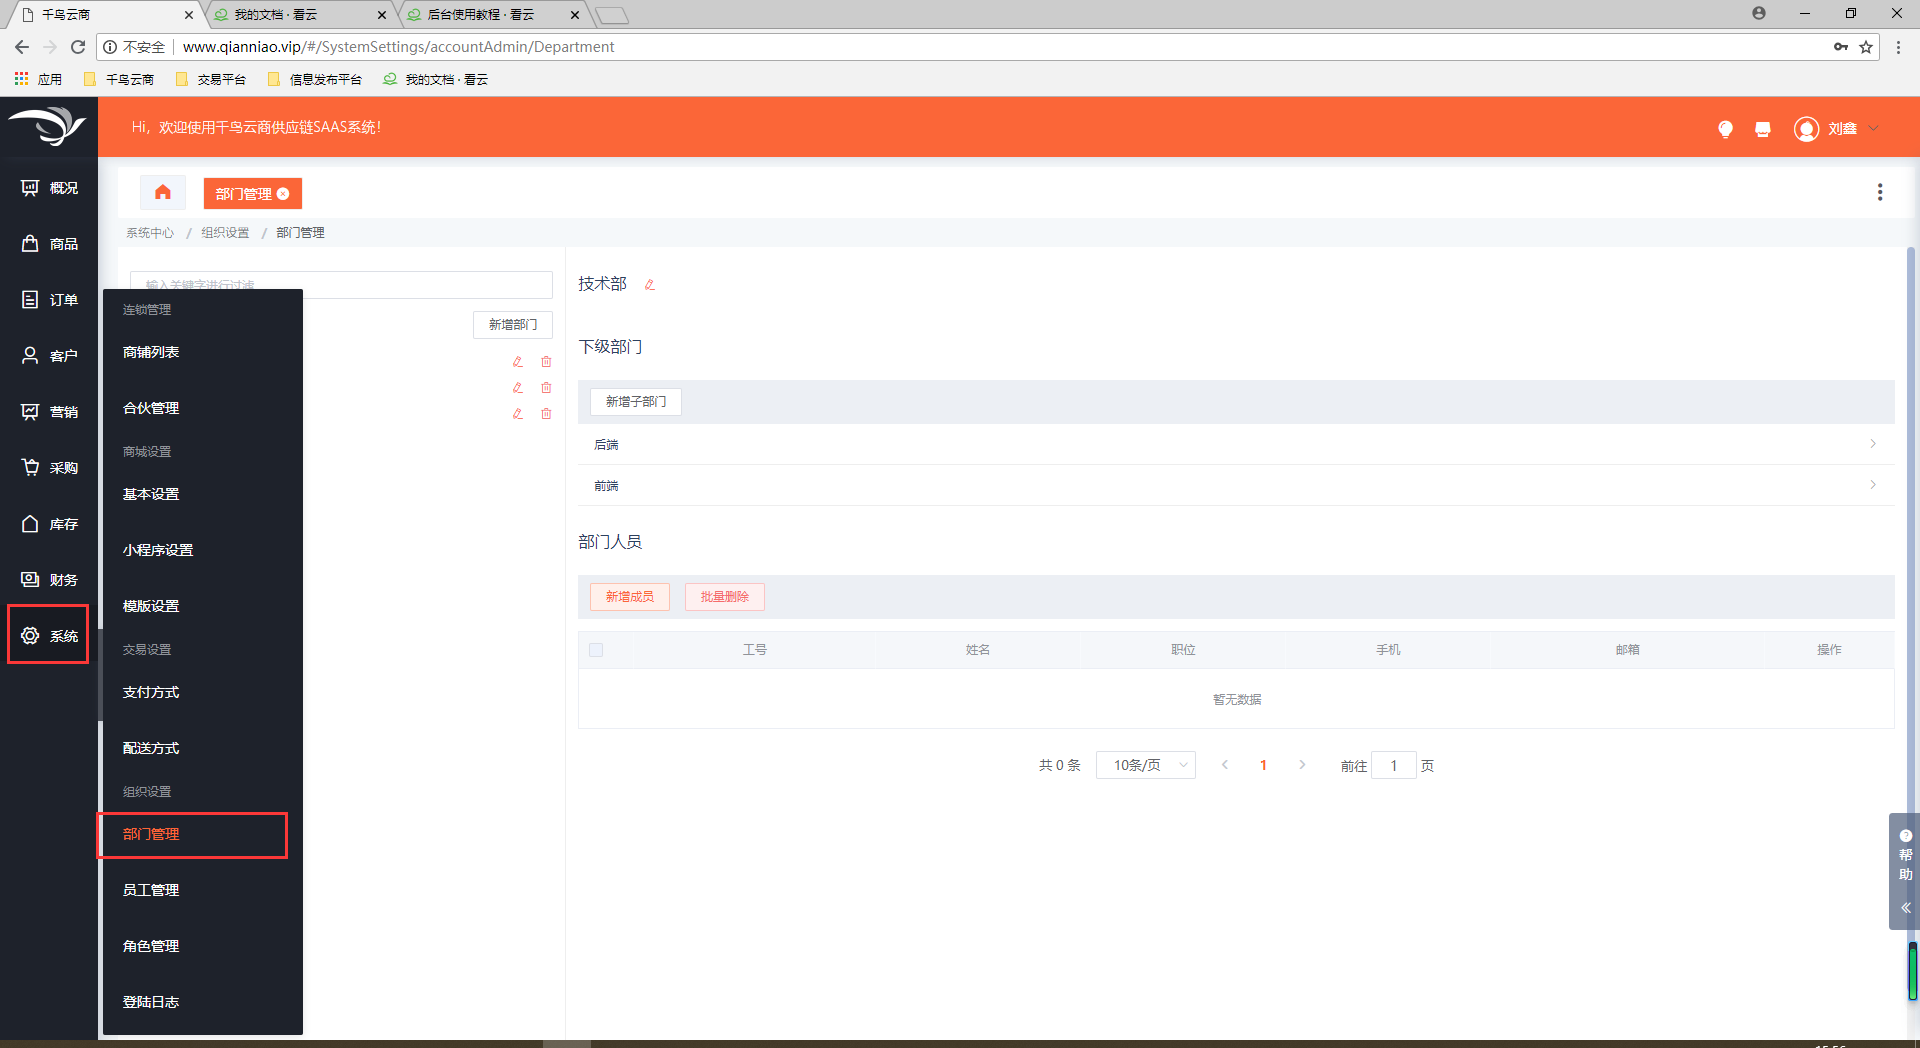Switch to the 后台使用教程 · 看云 browser tab
Screen dimensions: 1920x1048
pos(493,15)
